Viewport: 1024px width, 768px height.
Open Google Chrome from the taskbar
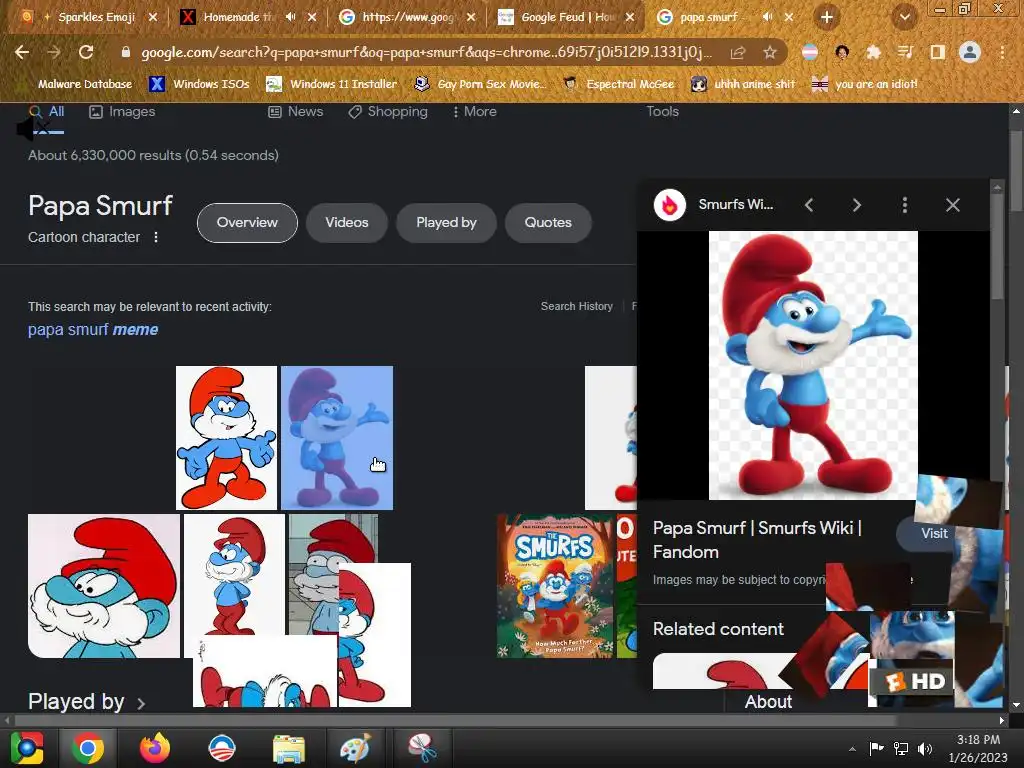point(88,748)
